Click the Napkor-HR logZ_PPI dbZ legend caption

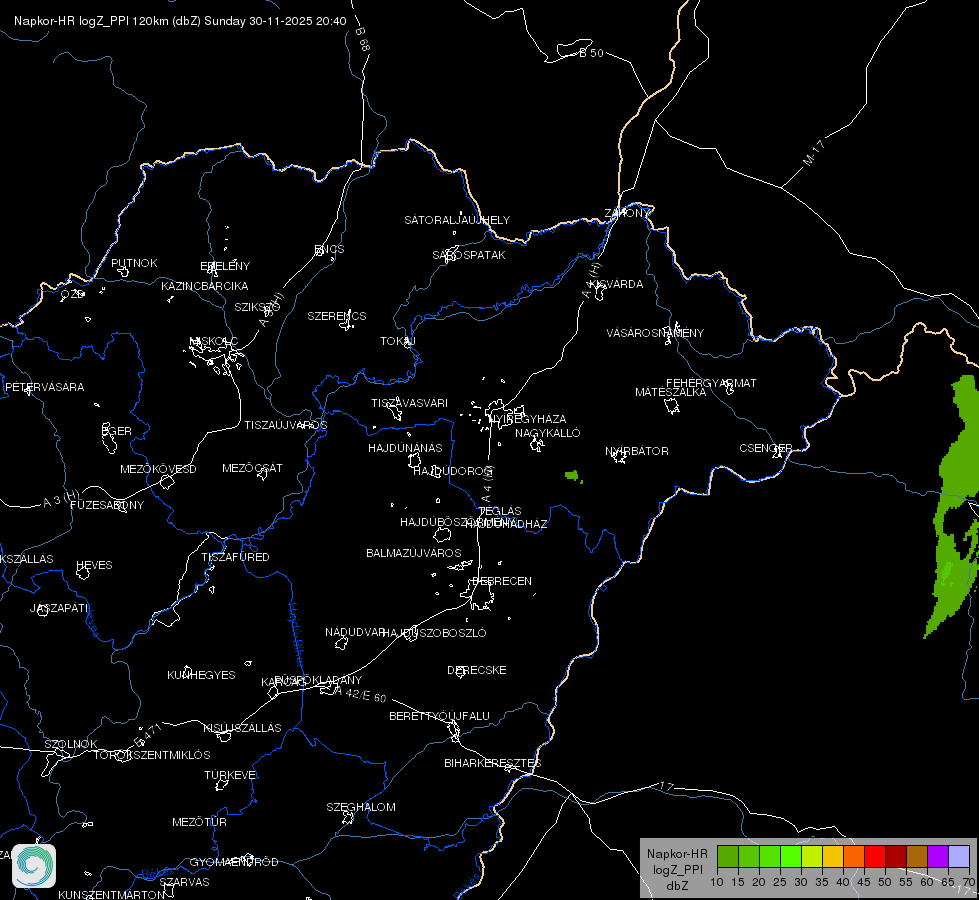pyautogui.click(x=677, y=869)
